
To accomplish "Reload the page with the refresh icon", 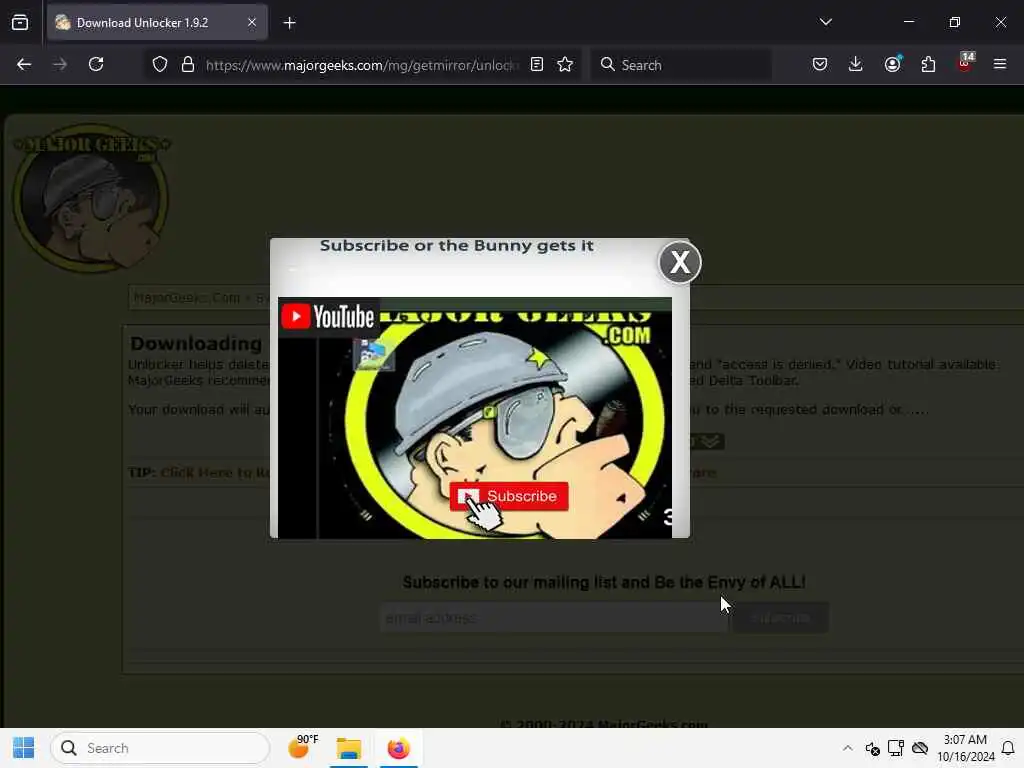I will click(96, 64).
